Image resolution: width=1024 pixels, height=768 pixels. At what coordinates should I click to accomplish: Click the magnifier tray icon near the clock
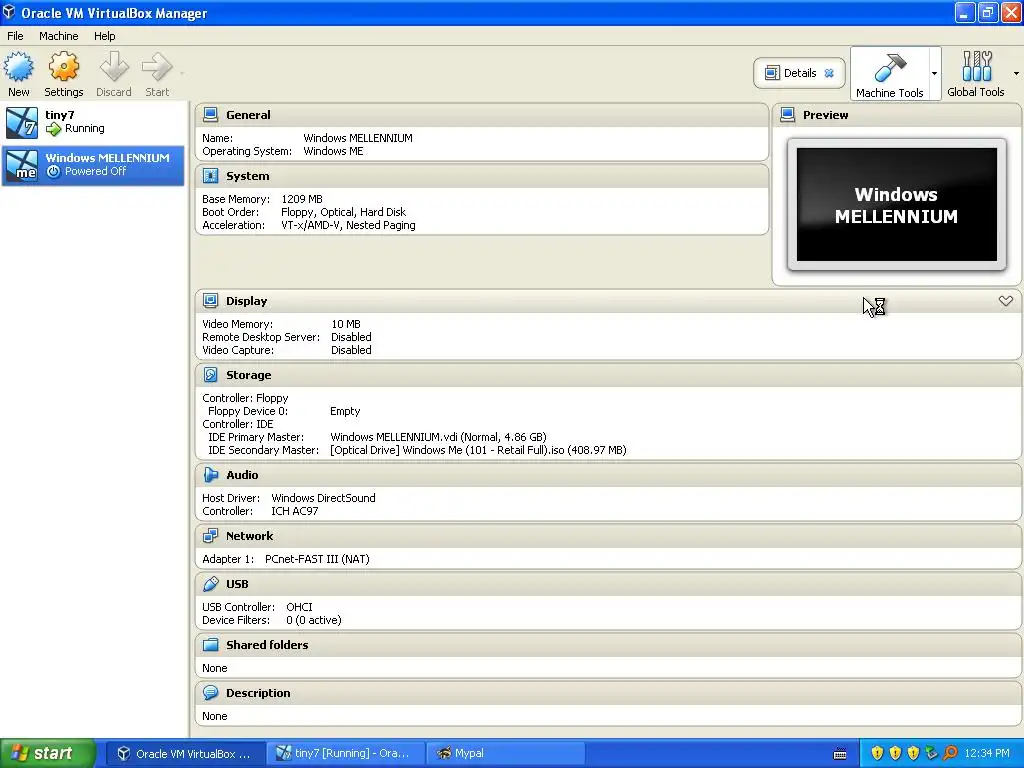tap(950, 754)
